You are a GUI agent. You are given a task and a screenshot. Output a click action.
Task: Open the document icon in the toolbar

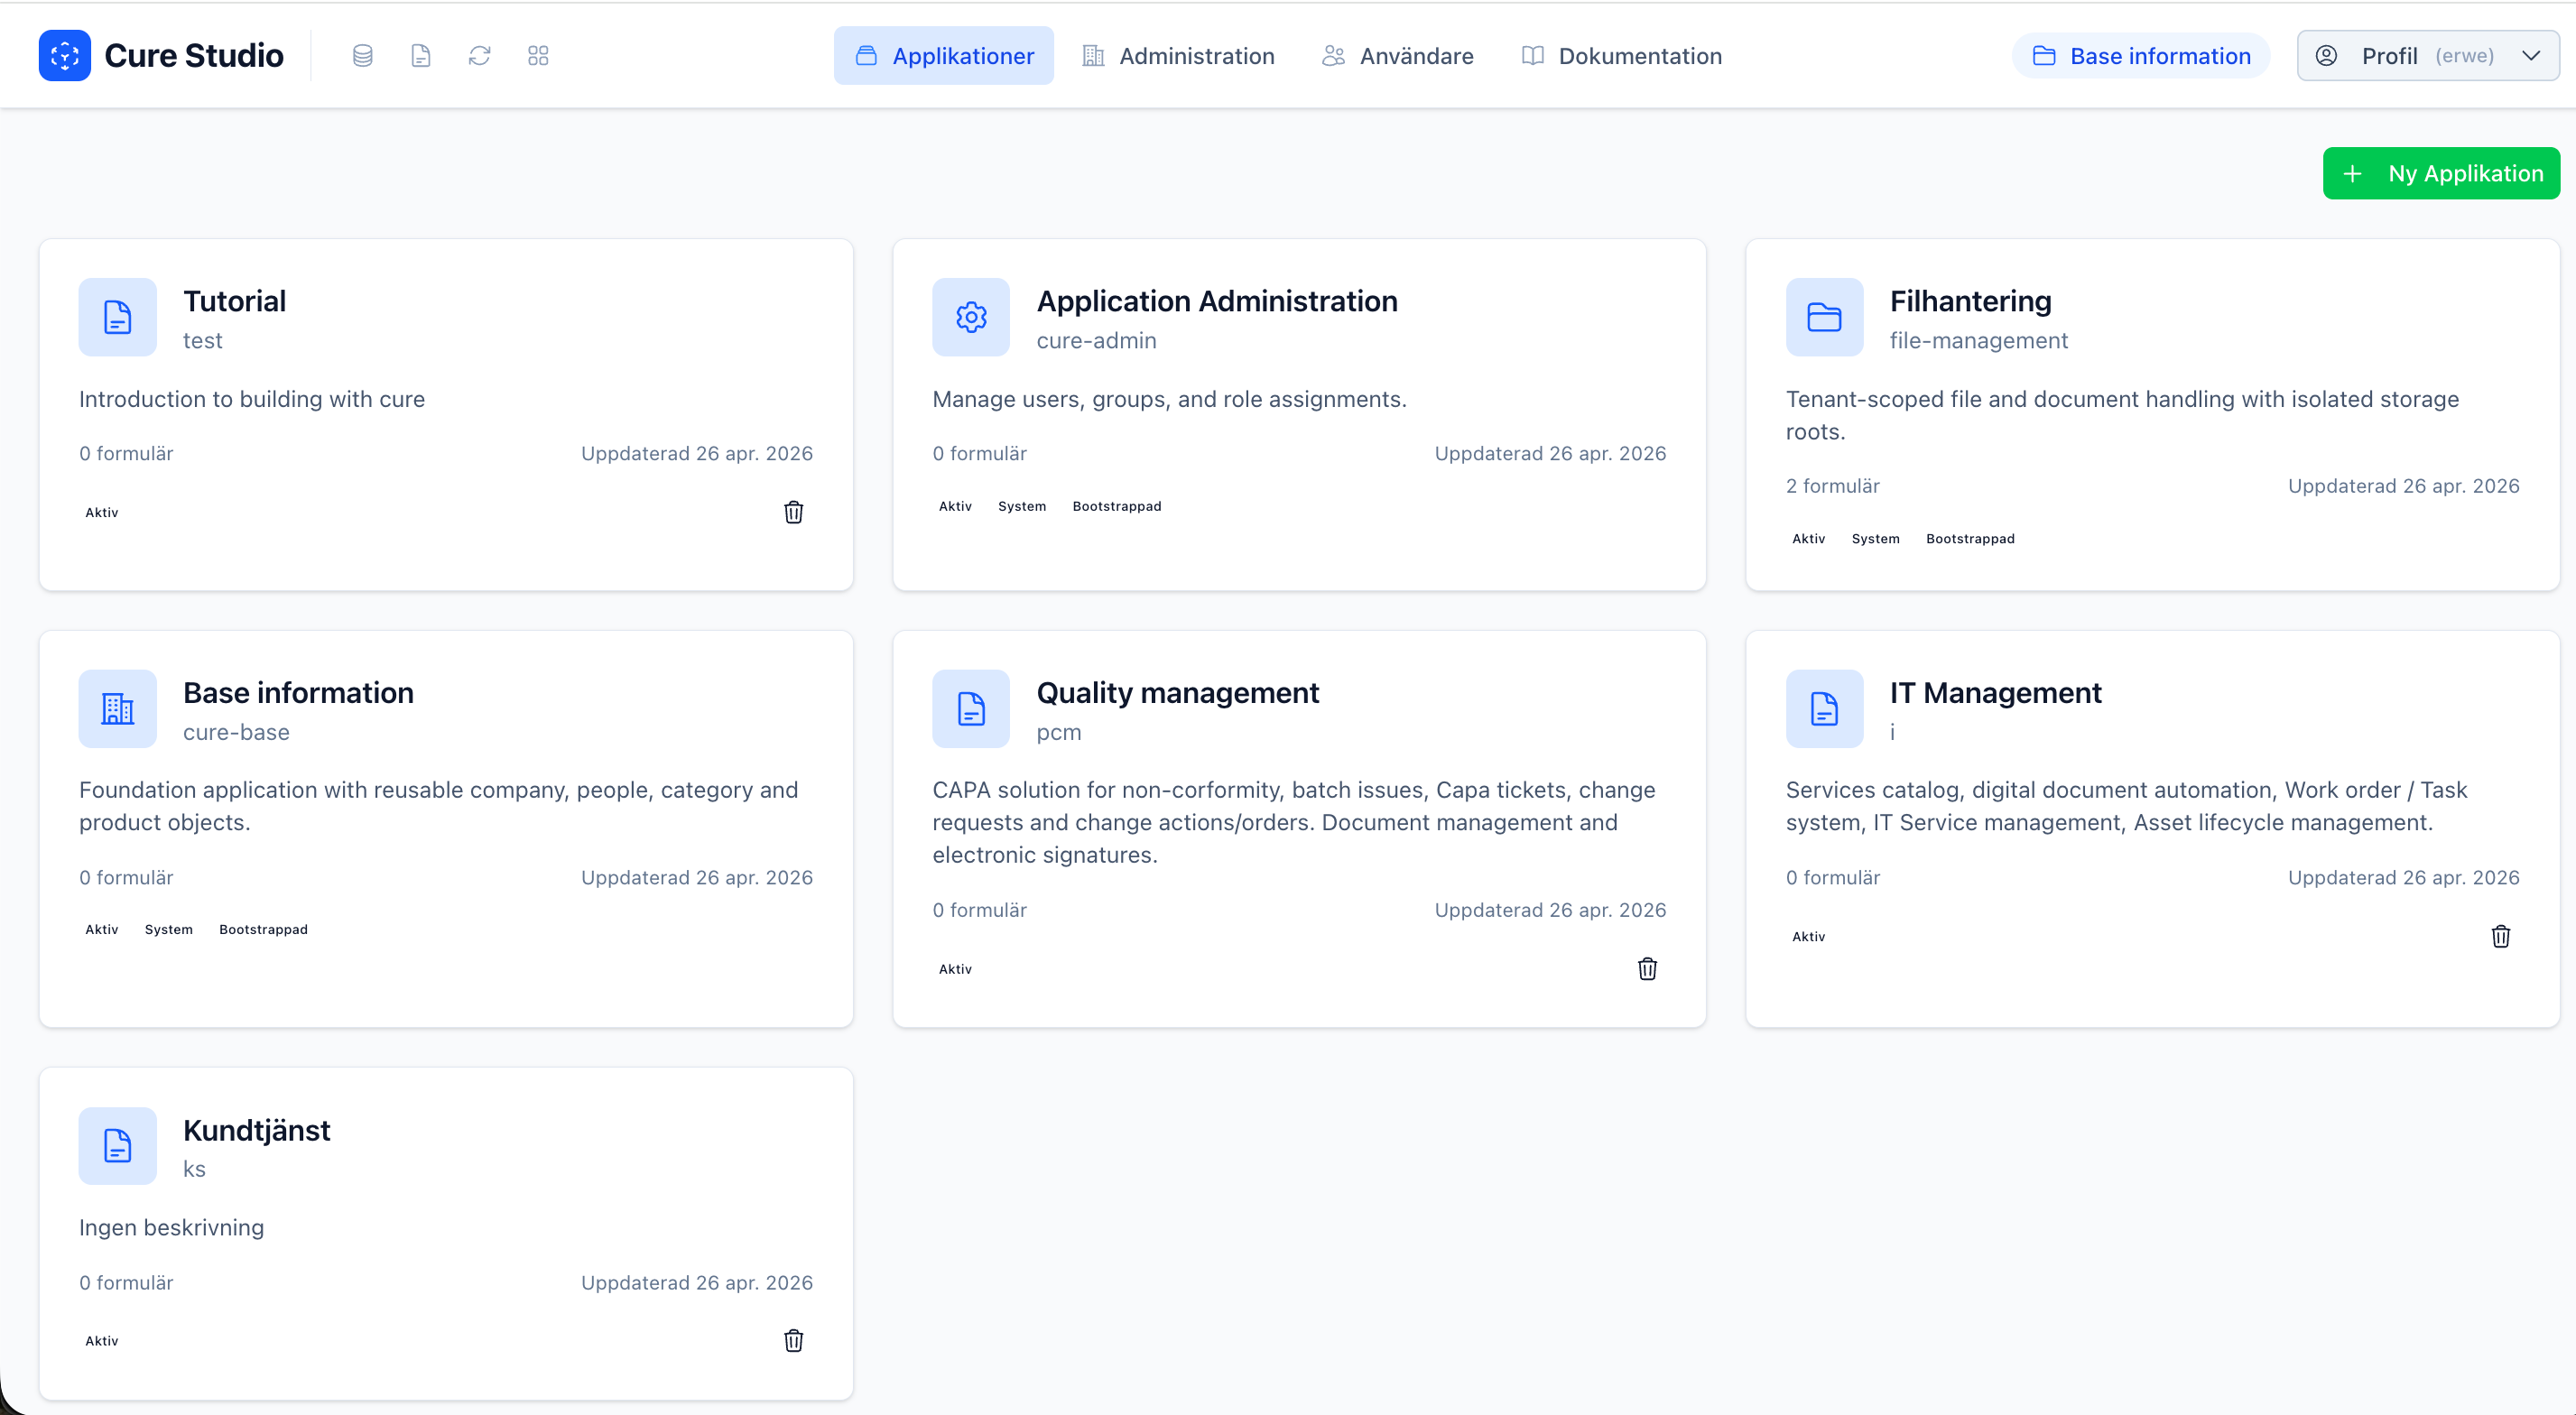point(421,56)
